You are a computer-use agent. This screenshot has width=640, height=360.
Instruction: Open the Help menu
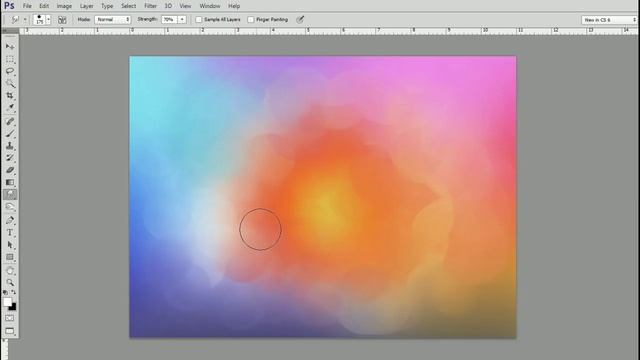tap(234, 6)
